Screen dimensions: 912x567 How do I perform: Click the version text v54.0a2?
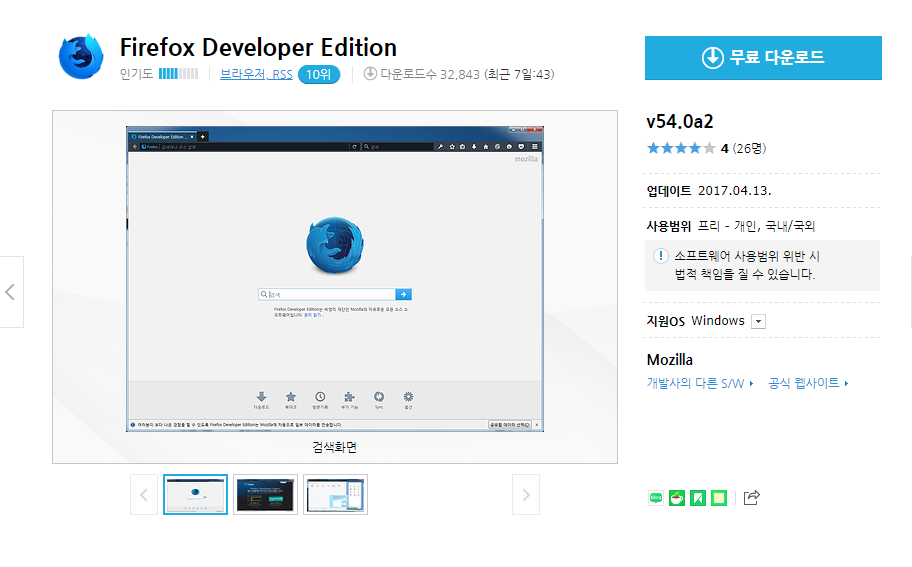680,122
